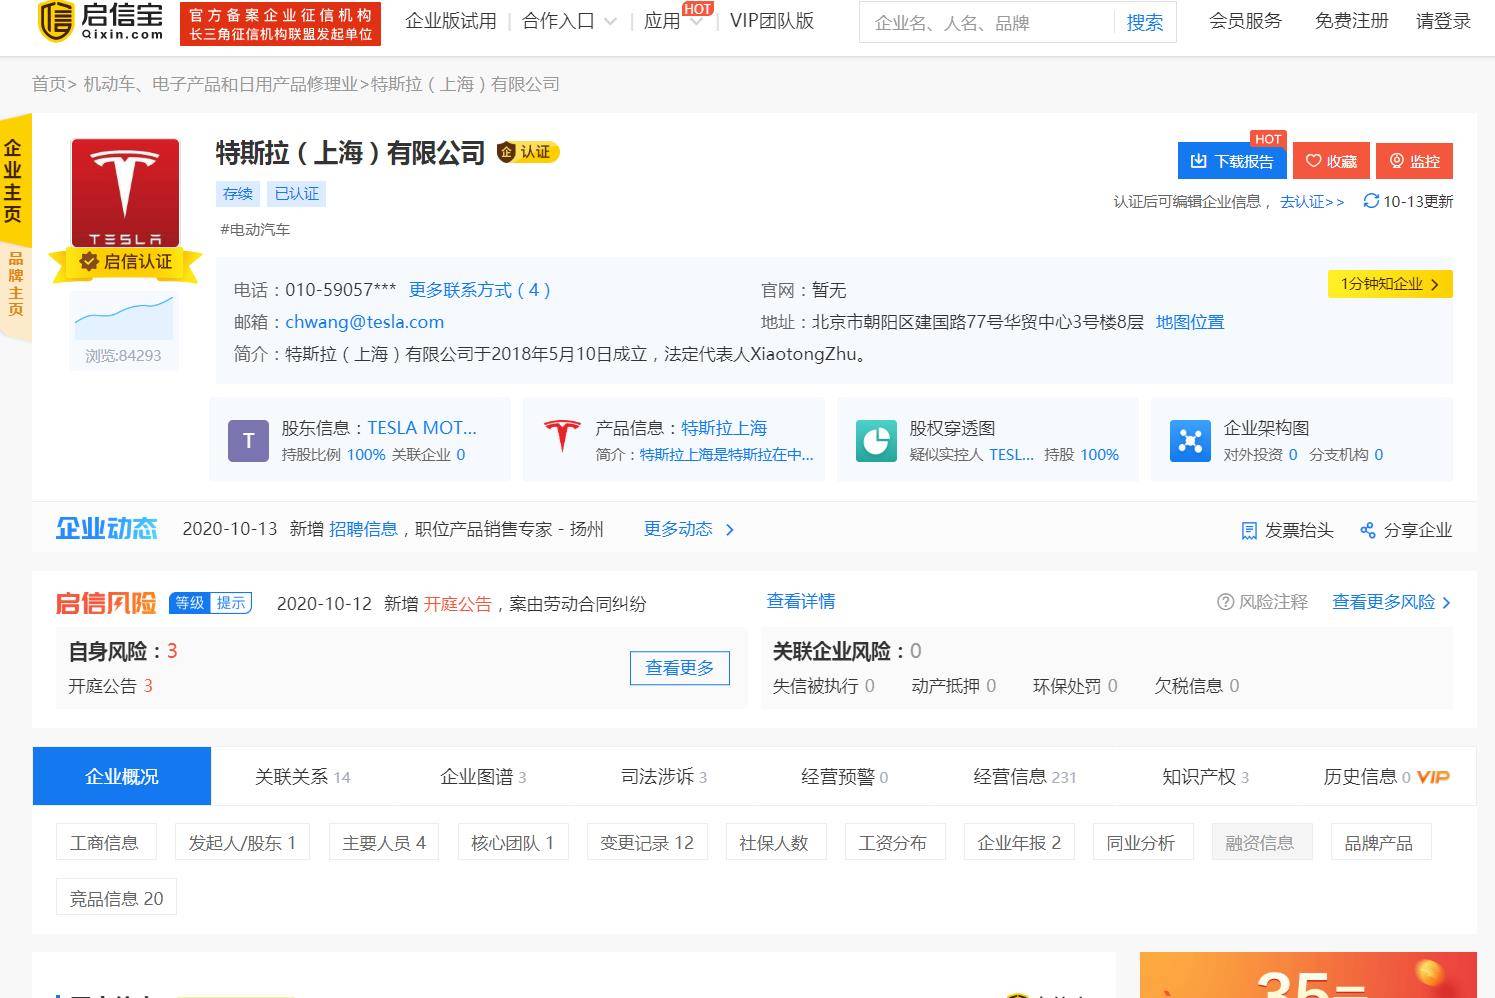Click the refresh icon next to 10-13更新
The width and height of the screenshot is (1495, 998).
click(1371, 201)
